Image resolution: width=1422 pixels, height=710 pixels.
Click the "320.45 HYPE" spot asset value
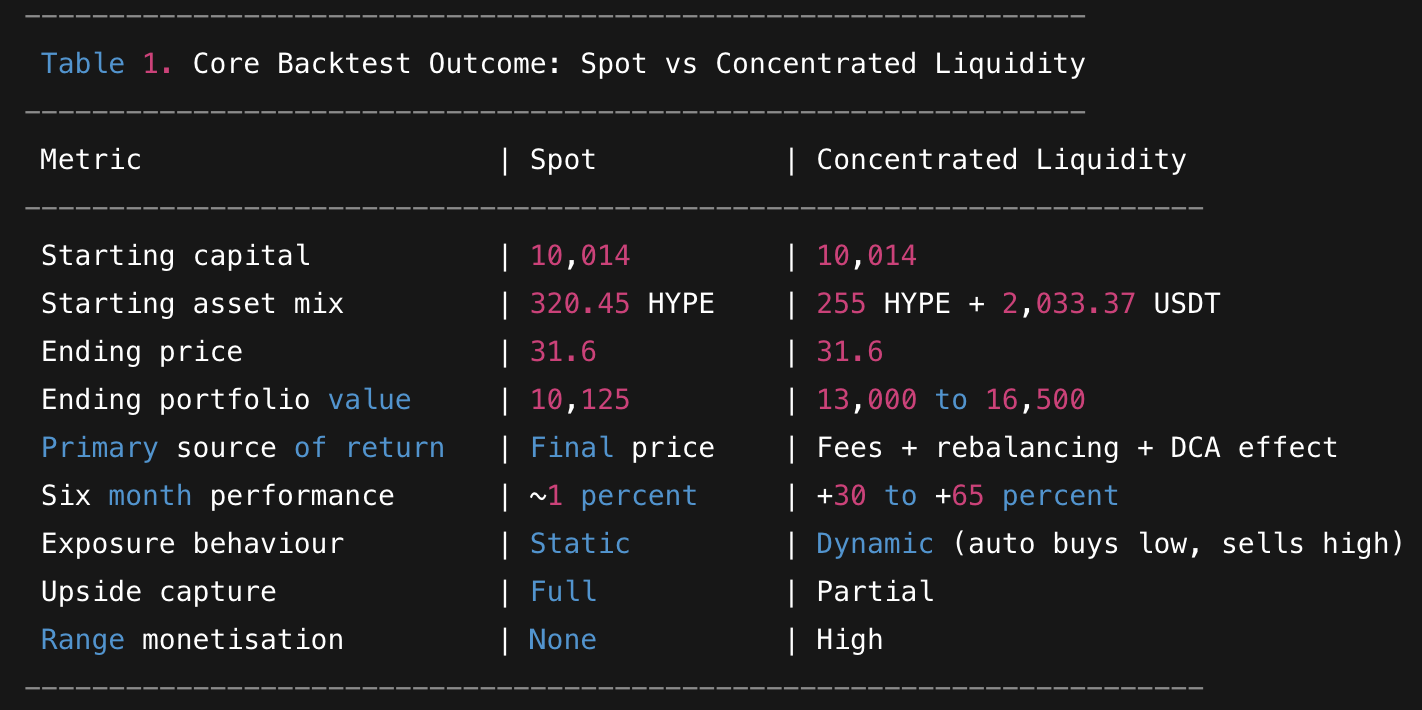pyautogui.click(x=622, y=304)
